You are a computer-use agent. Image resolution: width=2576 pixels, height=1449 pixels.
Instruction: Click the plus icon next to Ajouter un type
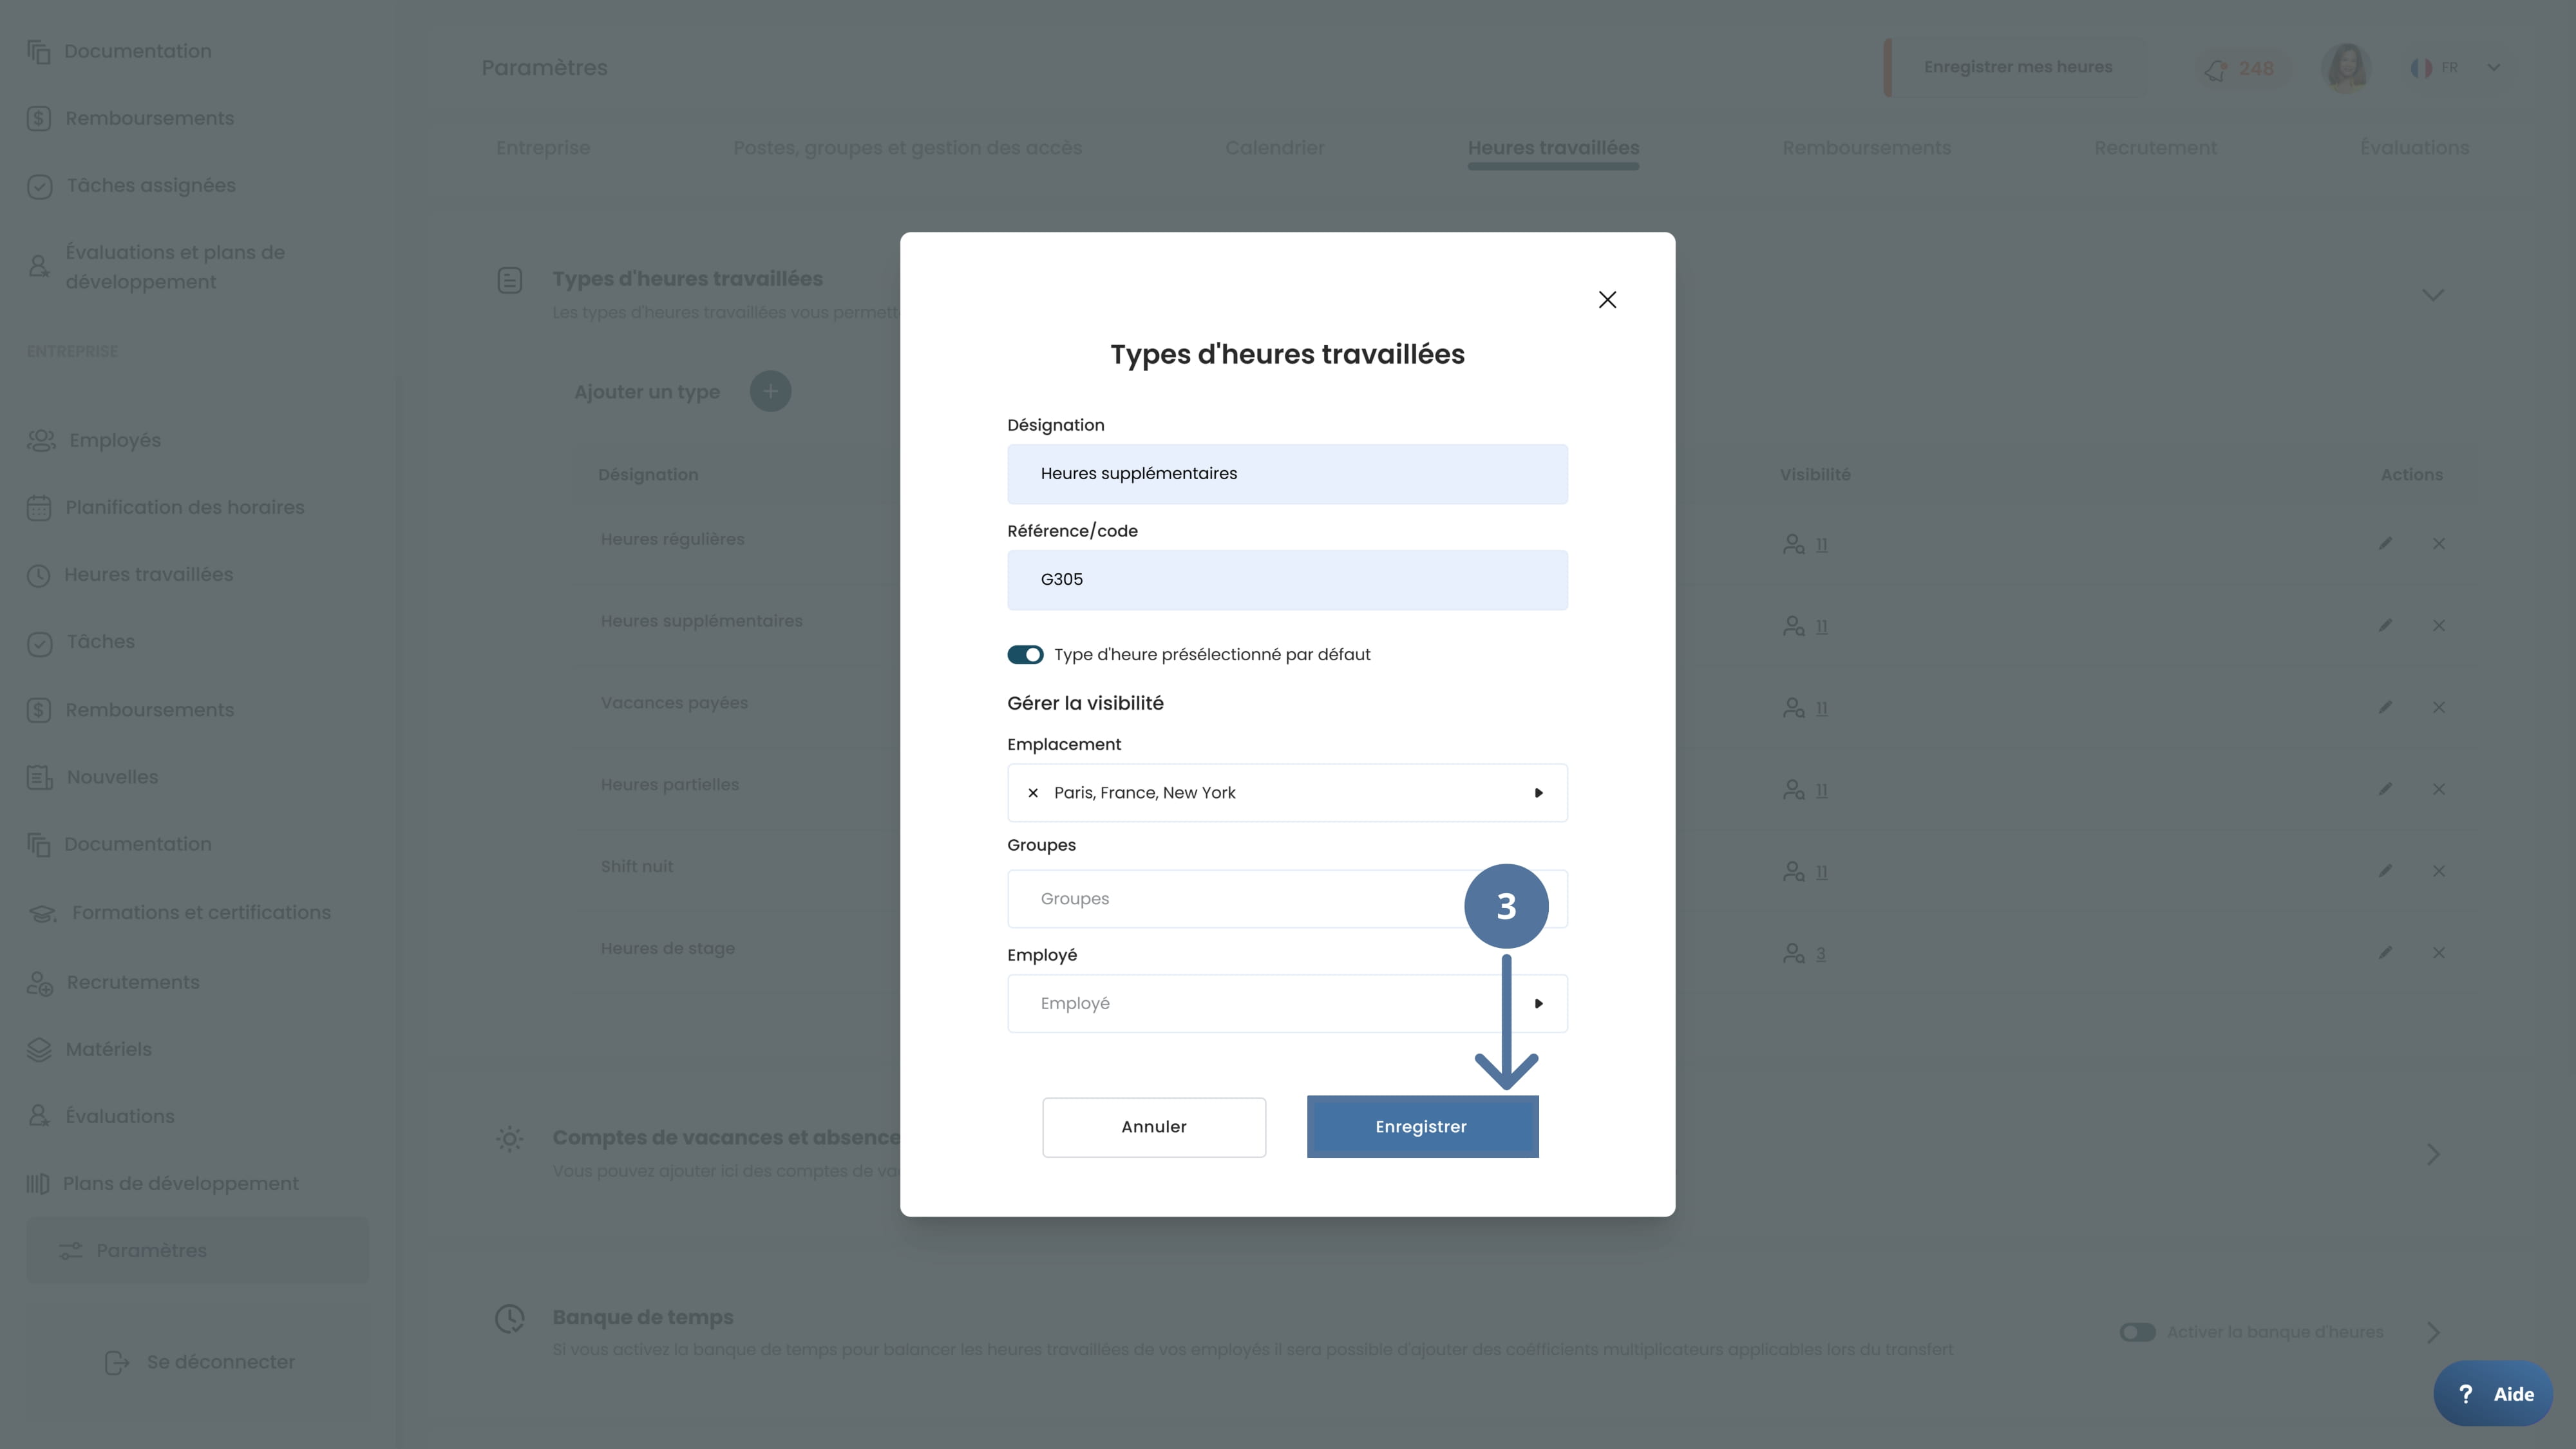click(770, 392)
